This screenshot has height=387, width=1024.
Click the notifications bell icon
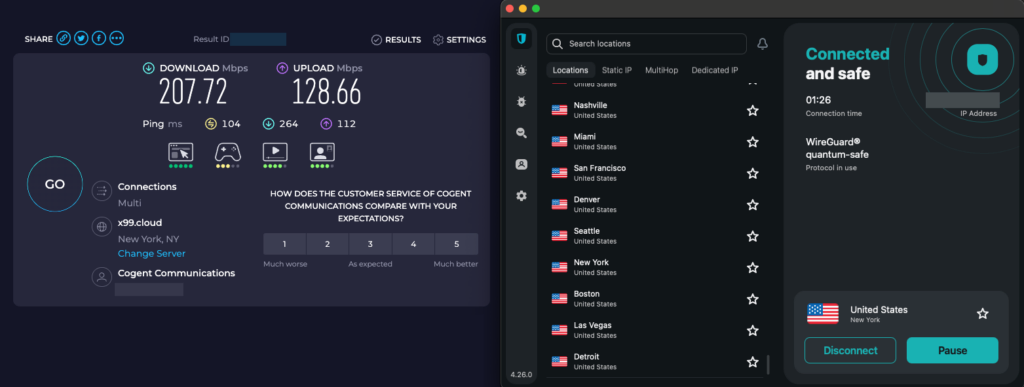point(762,44)
